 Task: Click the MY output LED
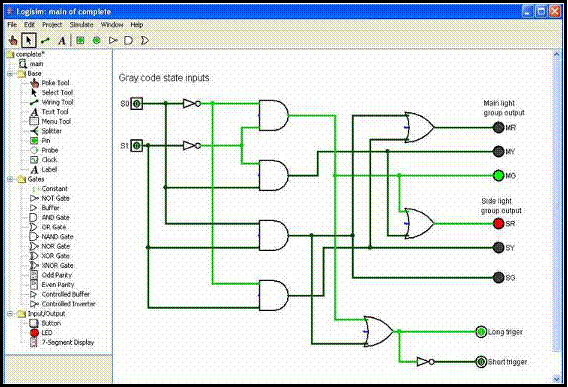pyautogui.click(x=498, y=151)
